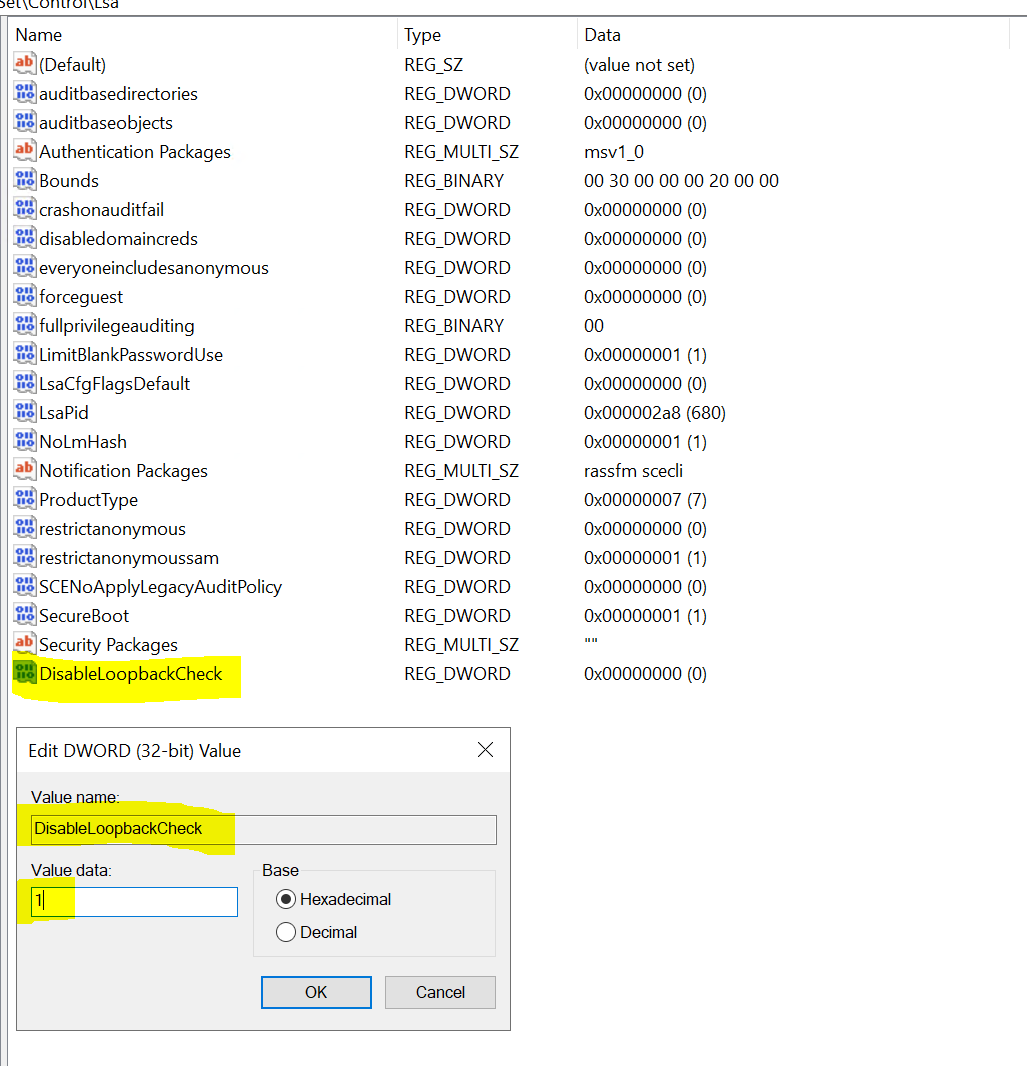1027x1066 pixels.
Task: Select the SecureBoot value icon
Action: click(x=24, y=615)
